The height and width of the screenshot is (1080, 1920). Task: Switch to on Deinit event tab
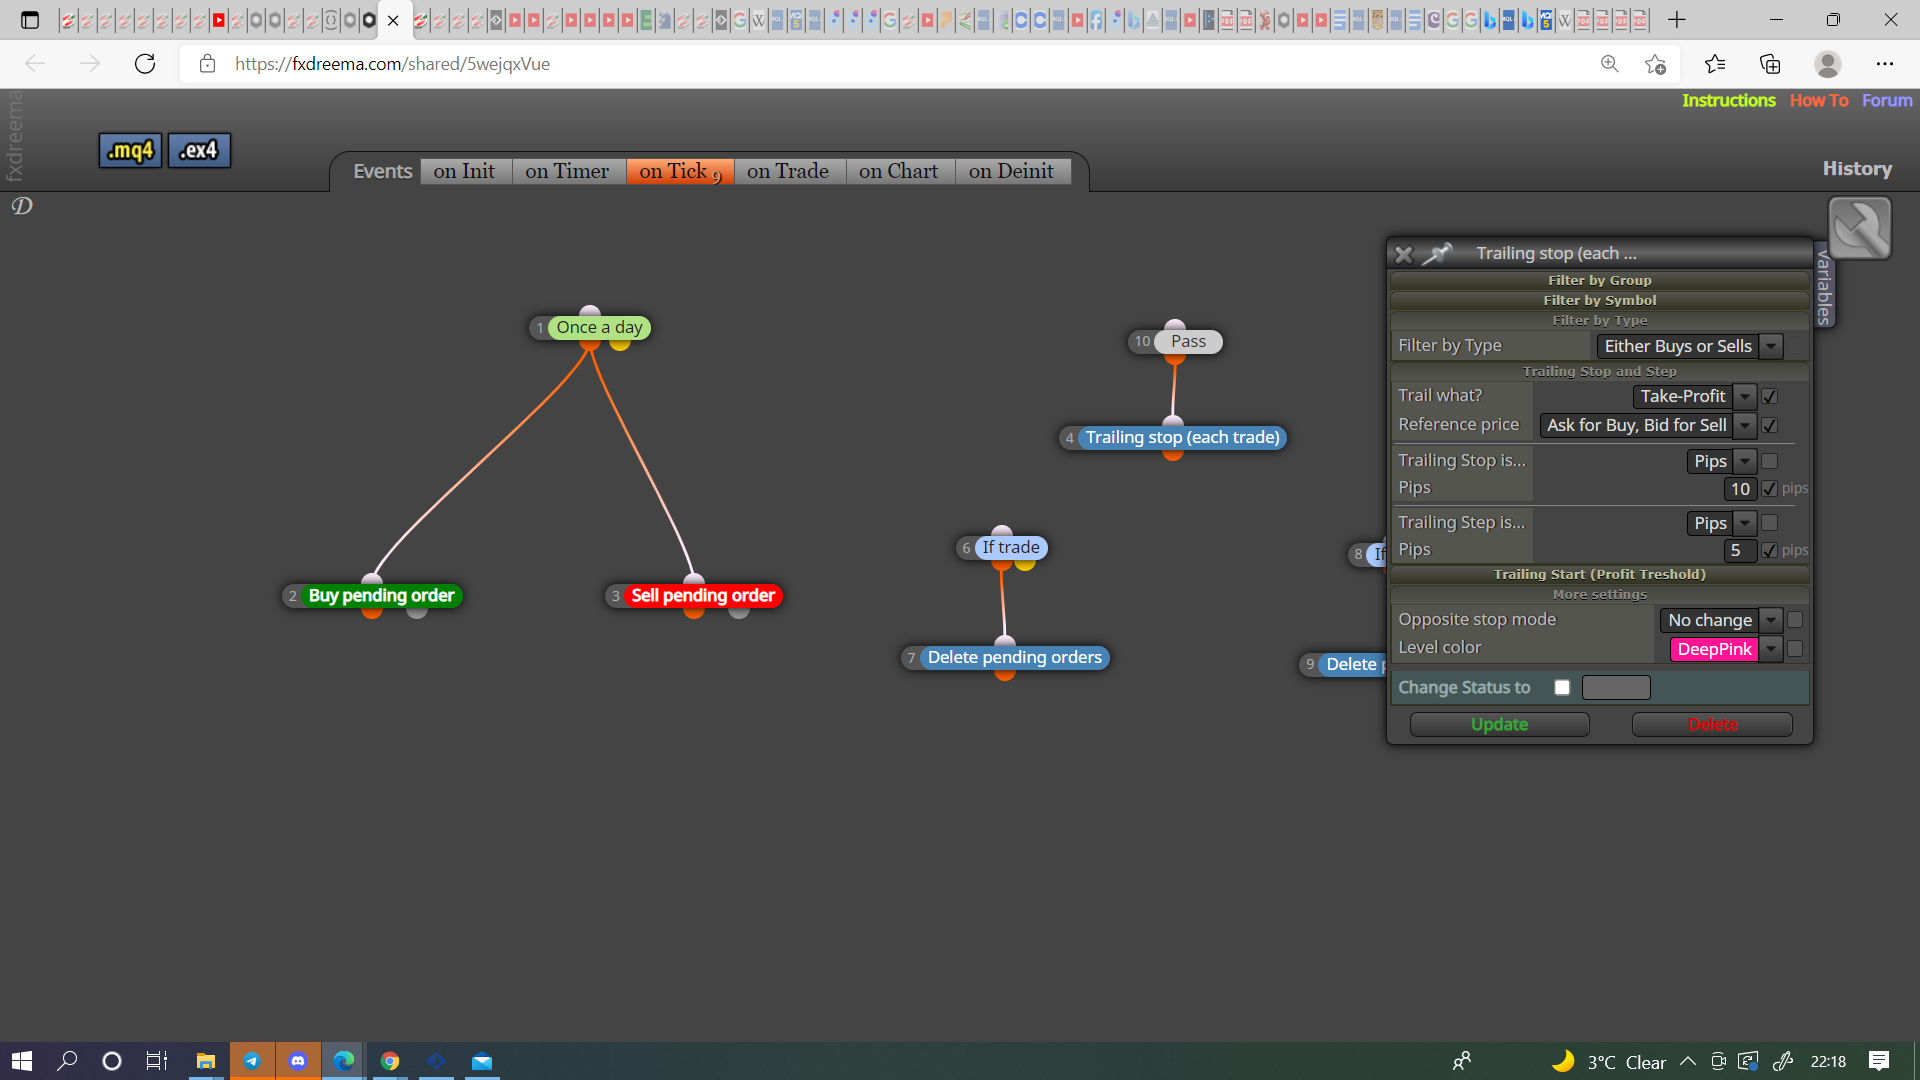(x=1012, y=171)
